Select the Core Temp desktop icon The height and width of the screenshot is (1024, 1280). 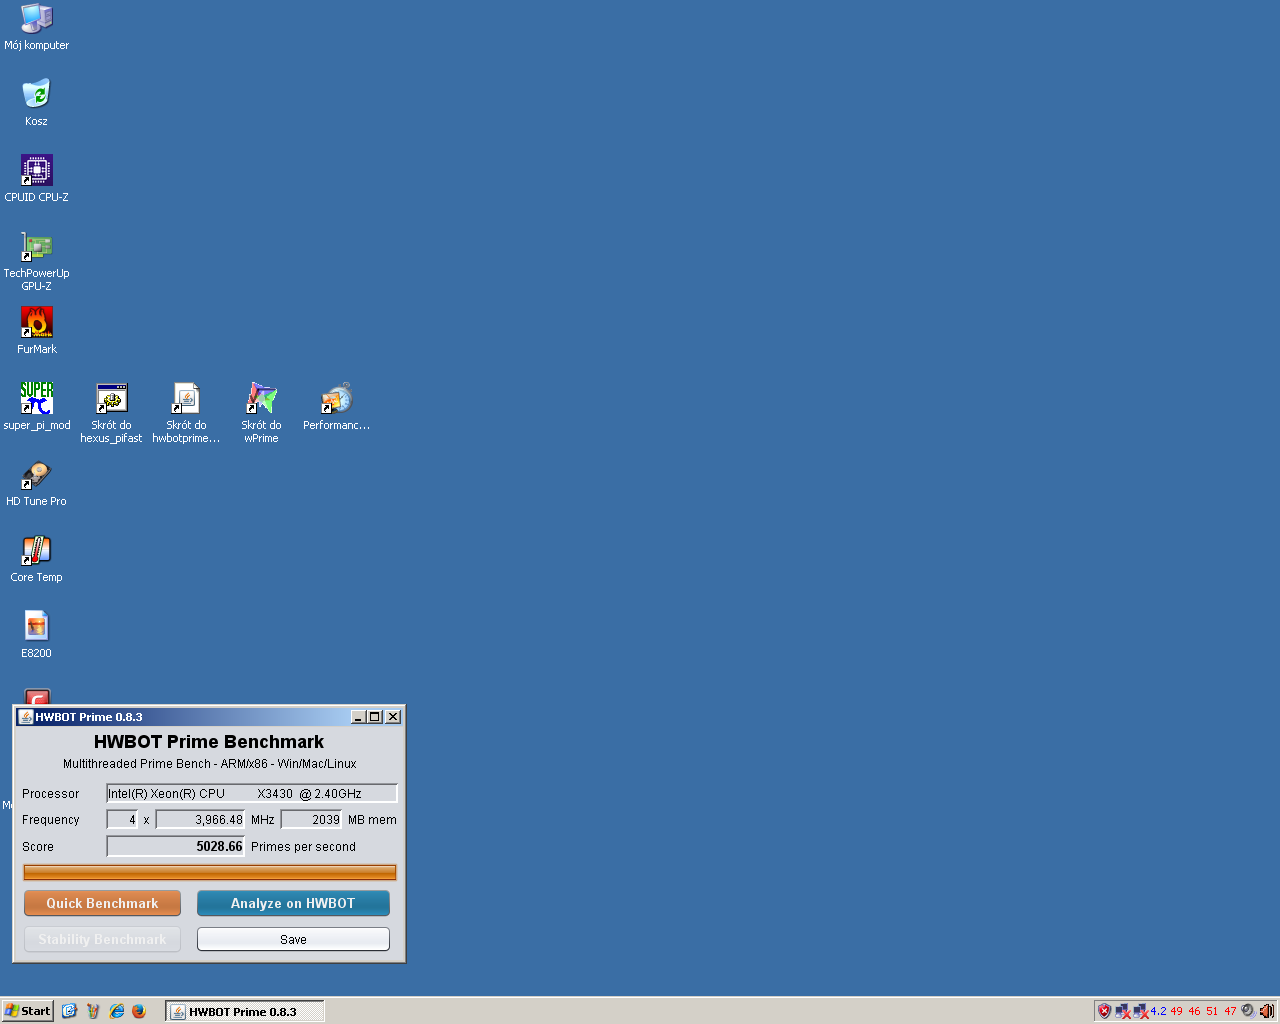click(x=37, y=558)
